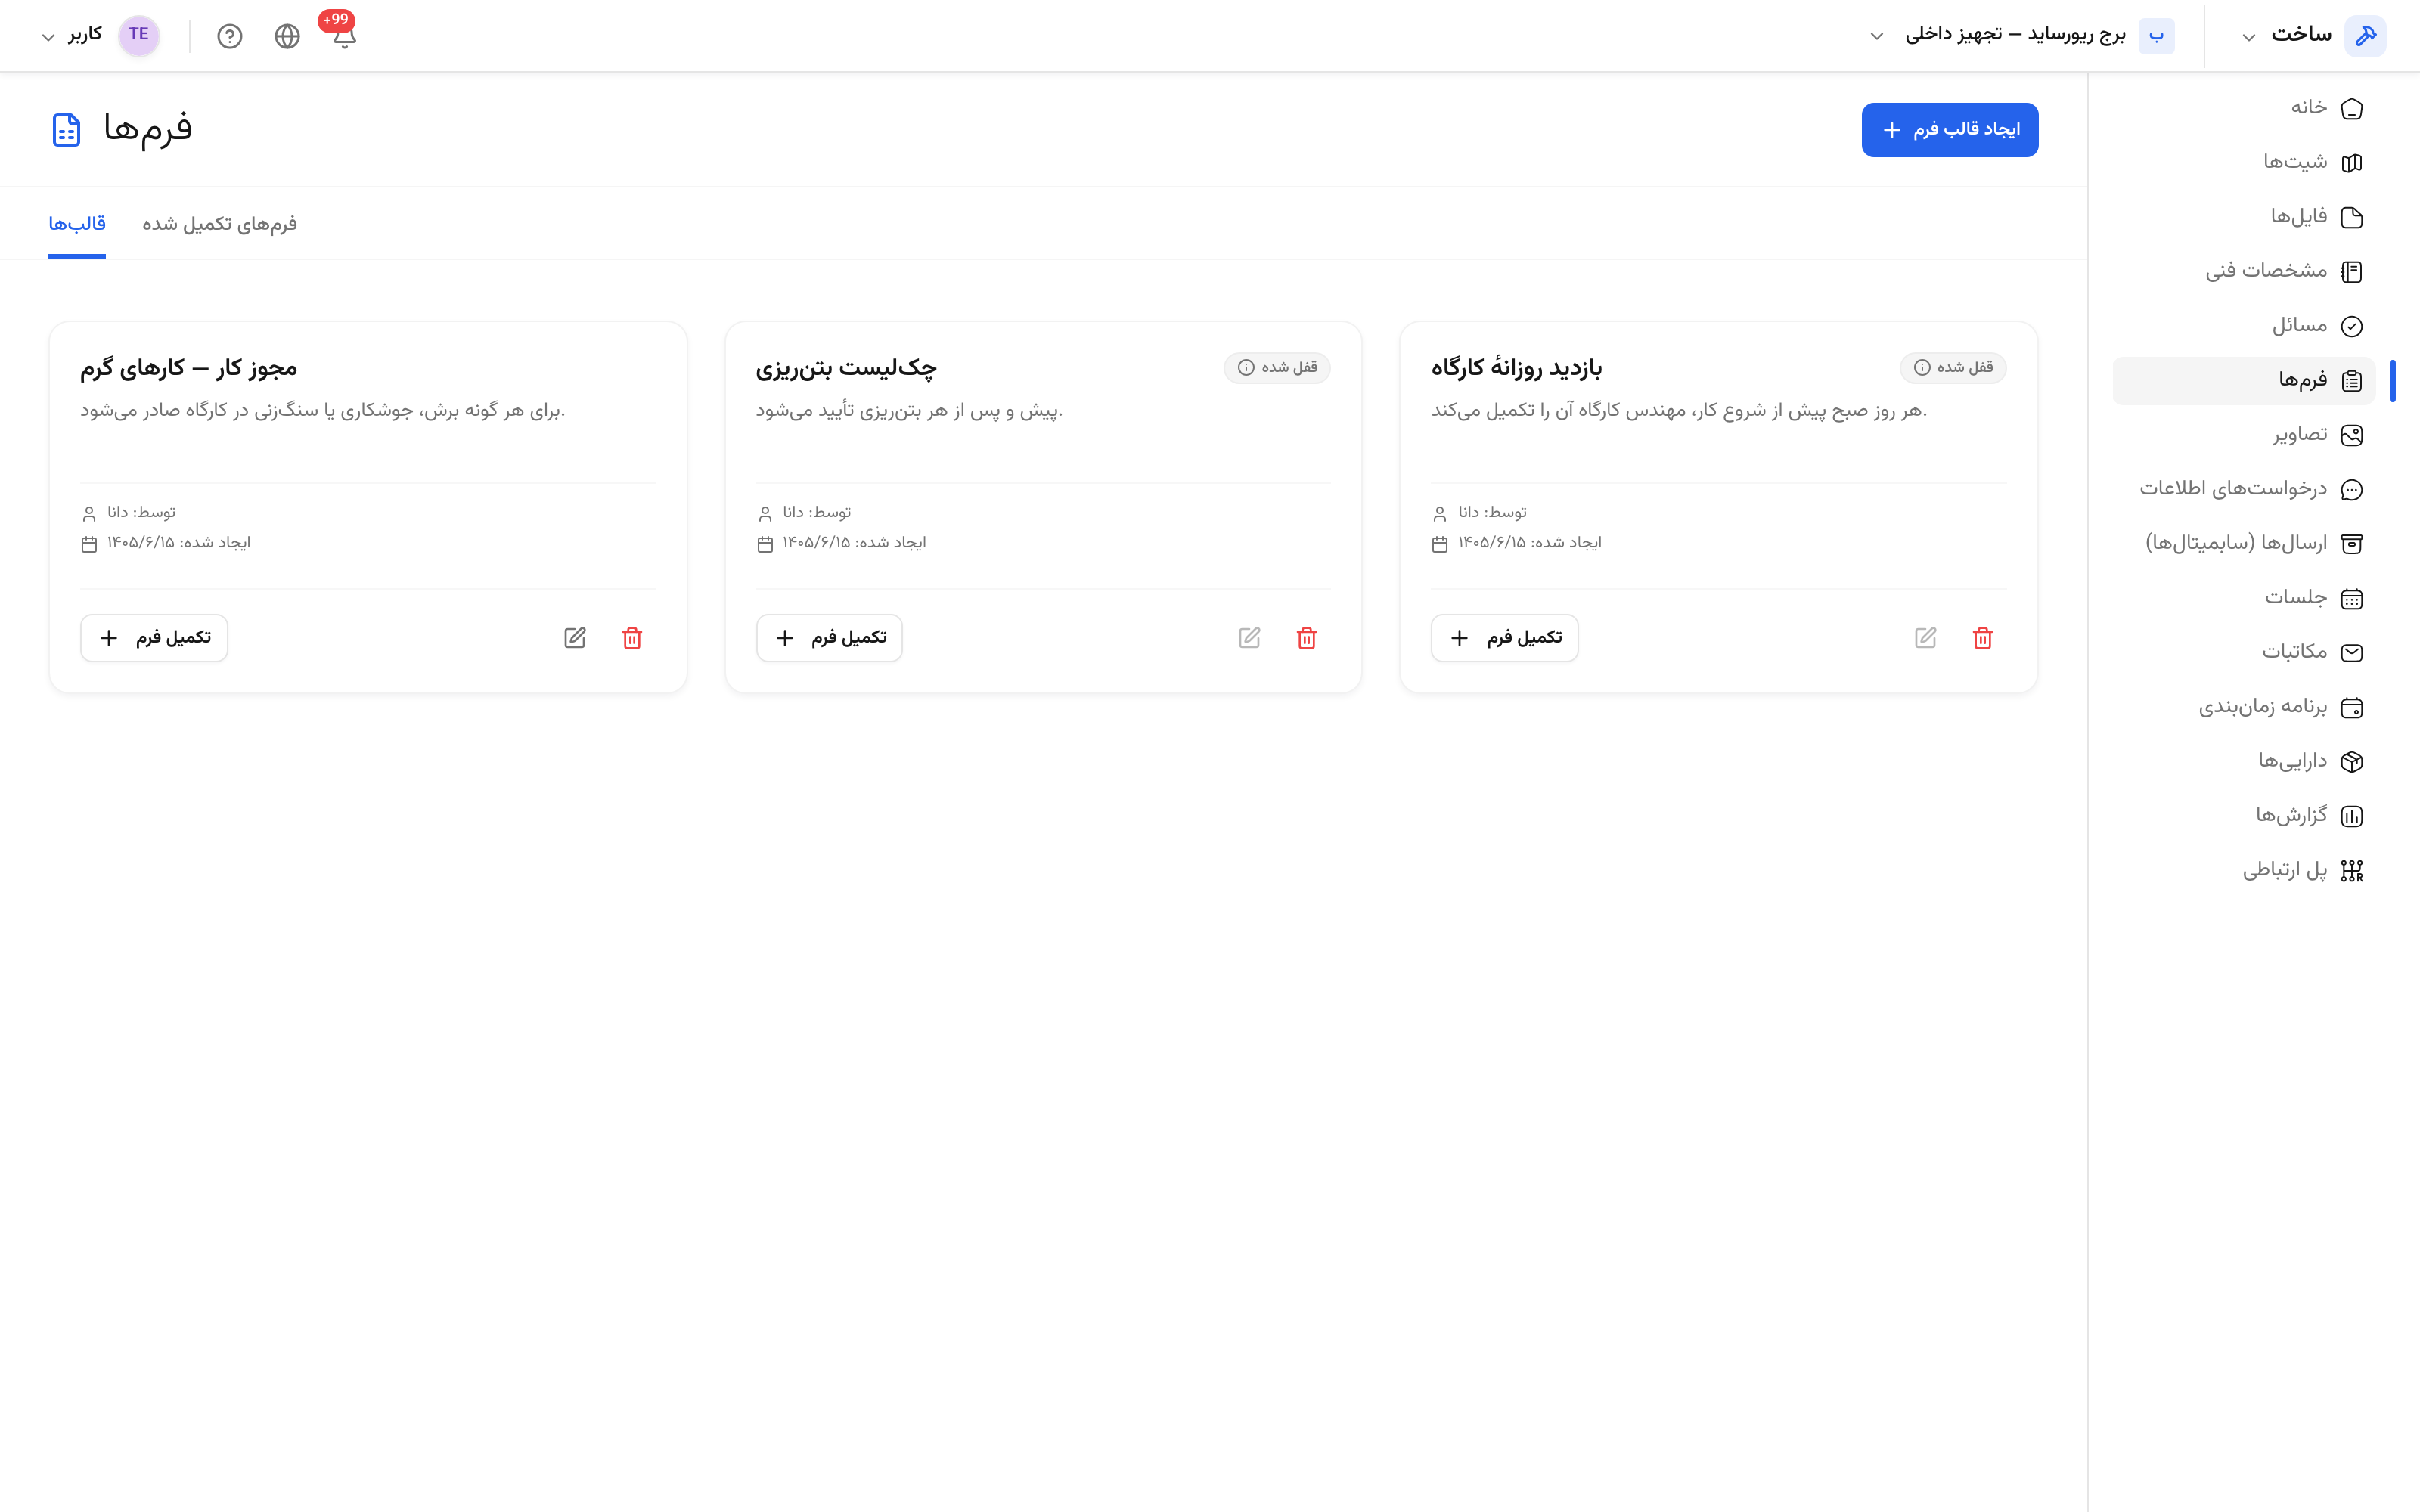Open the notifications bell icon

(344, 36)
